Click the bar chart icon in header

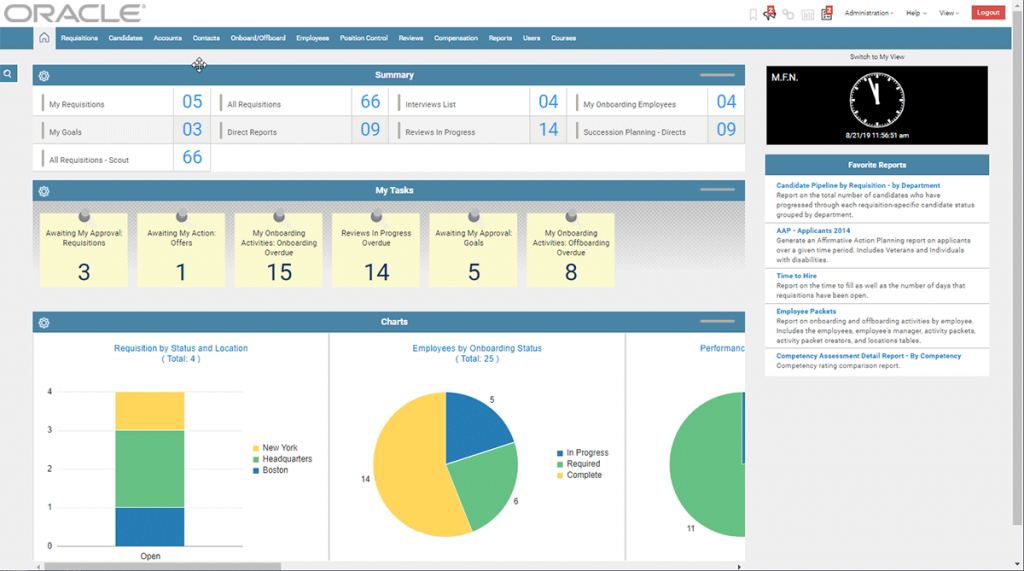[807, 14]
